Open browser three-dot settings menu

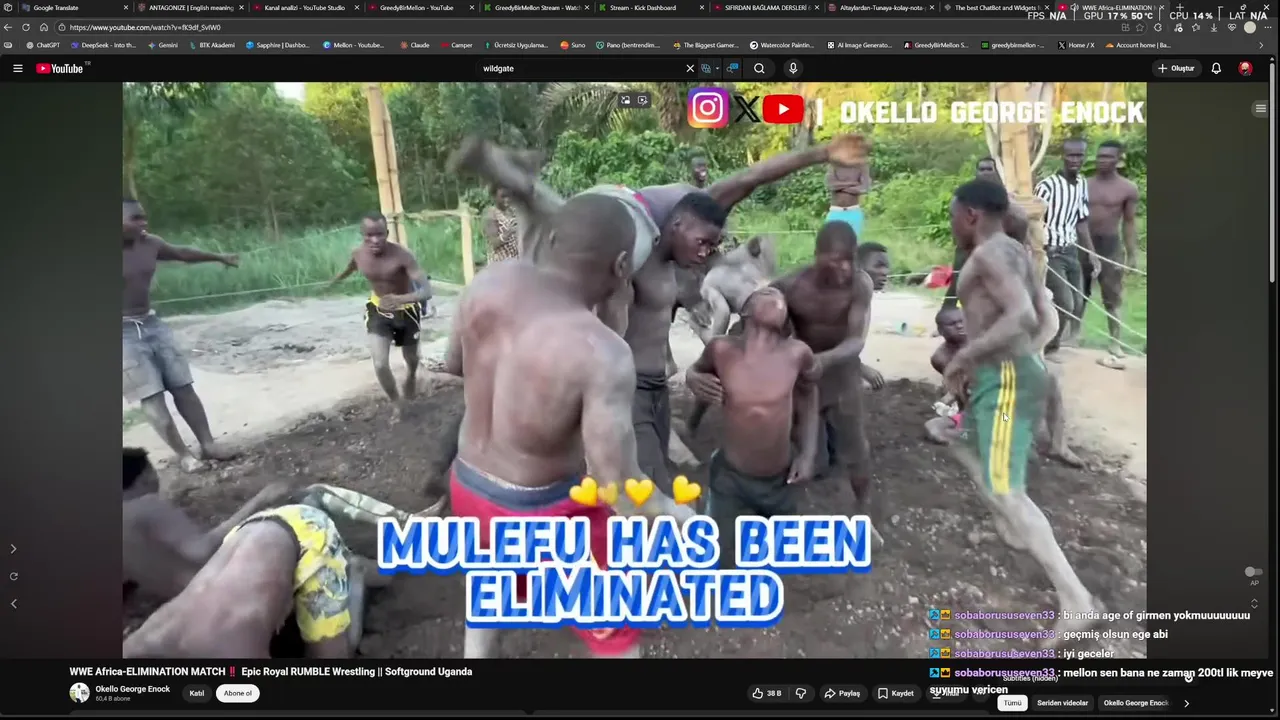(x=1269, y=27)
